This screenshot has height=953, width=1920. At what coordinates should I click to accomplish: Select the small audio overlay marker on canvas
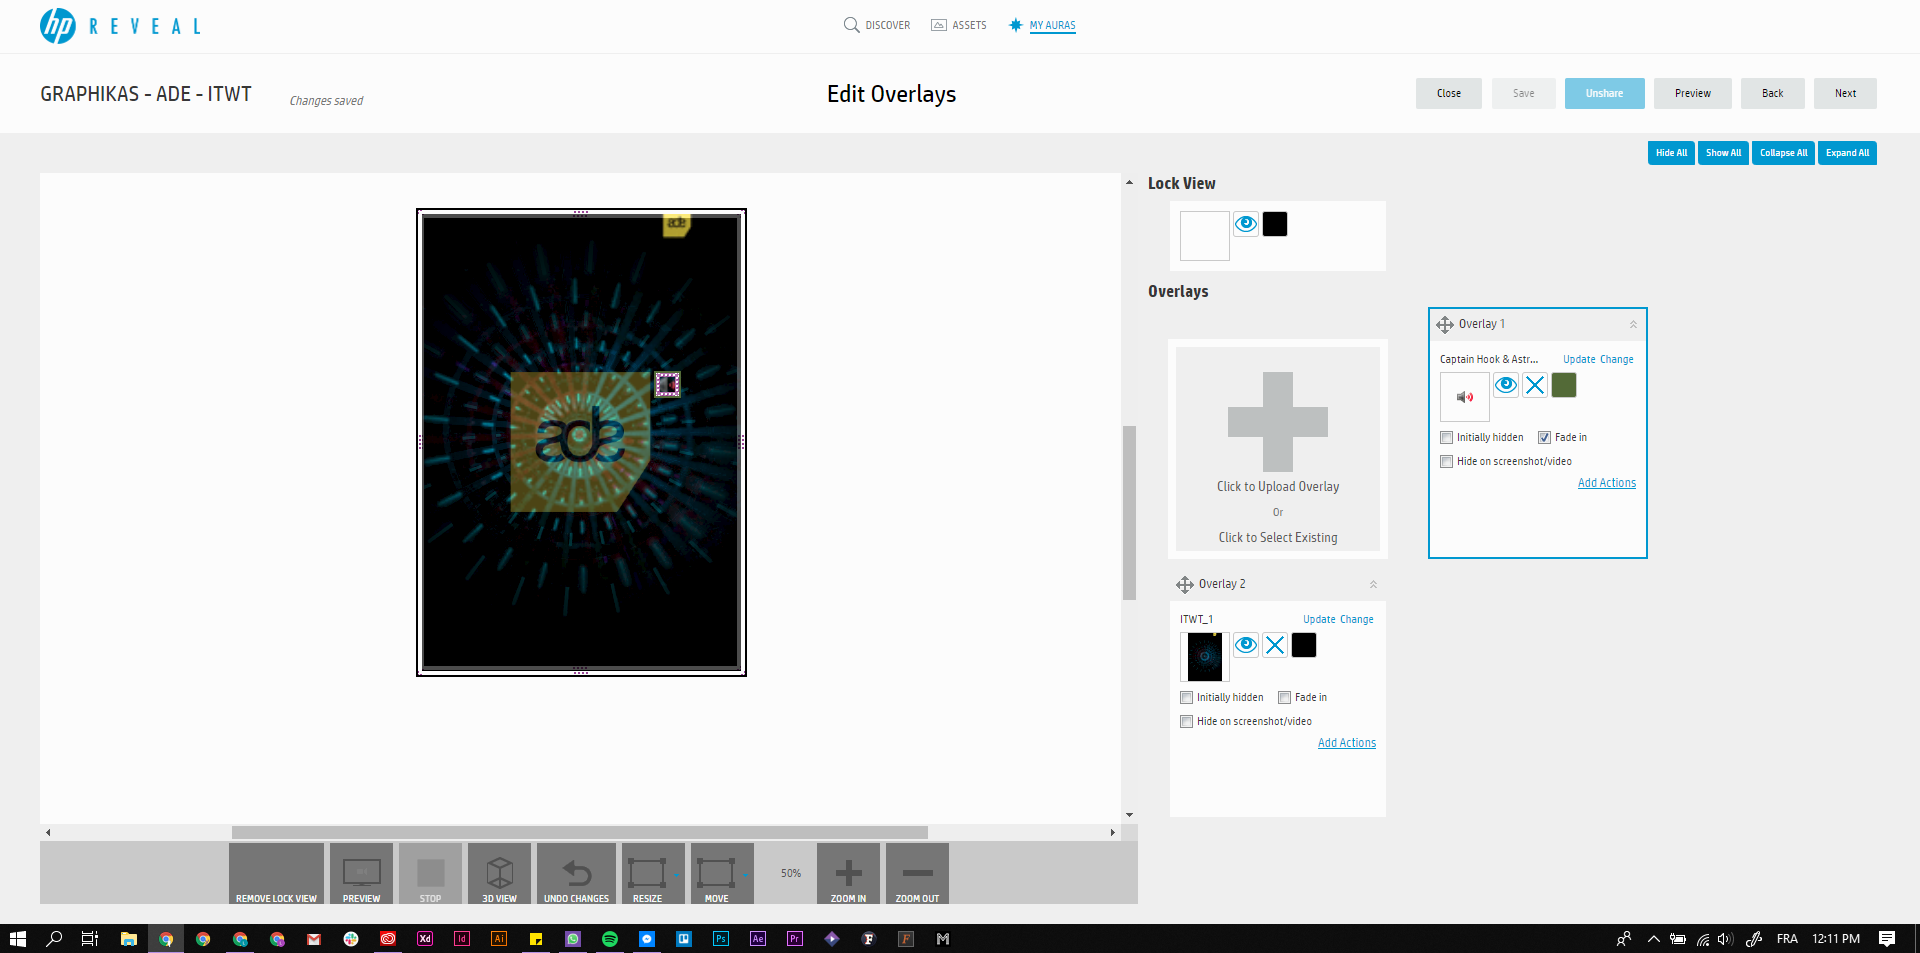[667, 384]
